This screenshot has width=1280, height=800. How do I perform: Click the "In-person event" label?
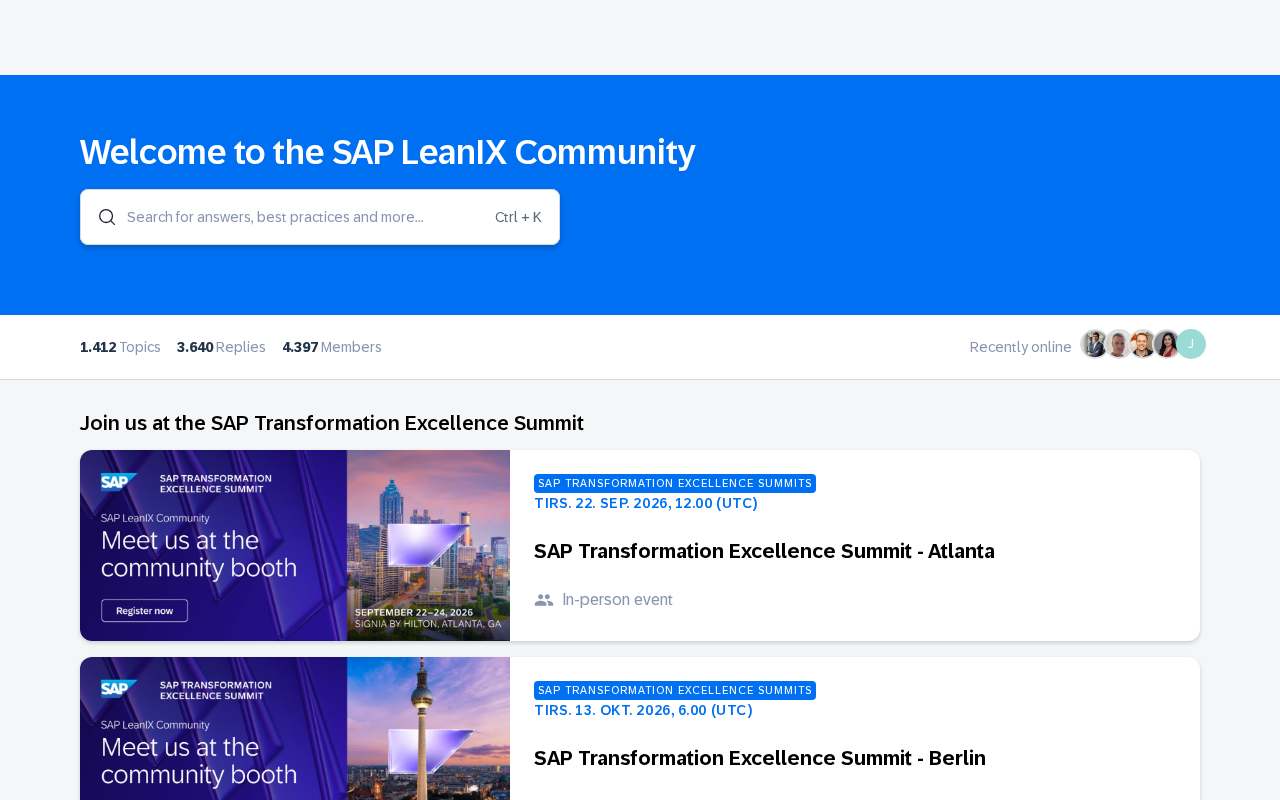point(617,600)
